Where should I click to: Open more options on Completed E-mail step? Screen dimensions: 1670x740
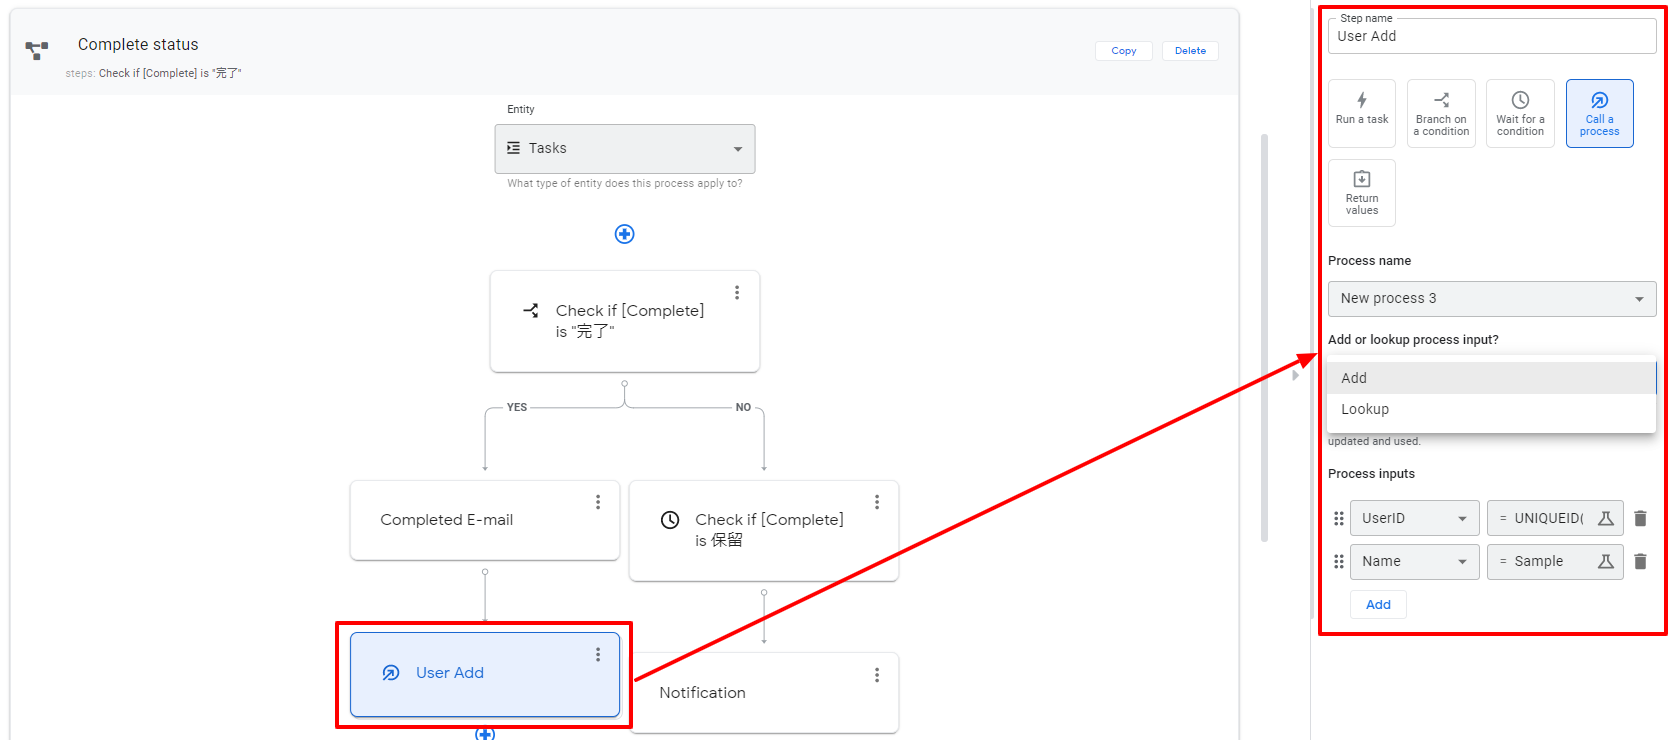coord(598,502)
